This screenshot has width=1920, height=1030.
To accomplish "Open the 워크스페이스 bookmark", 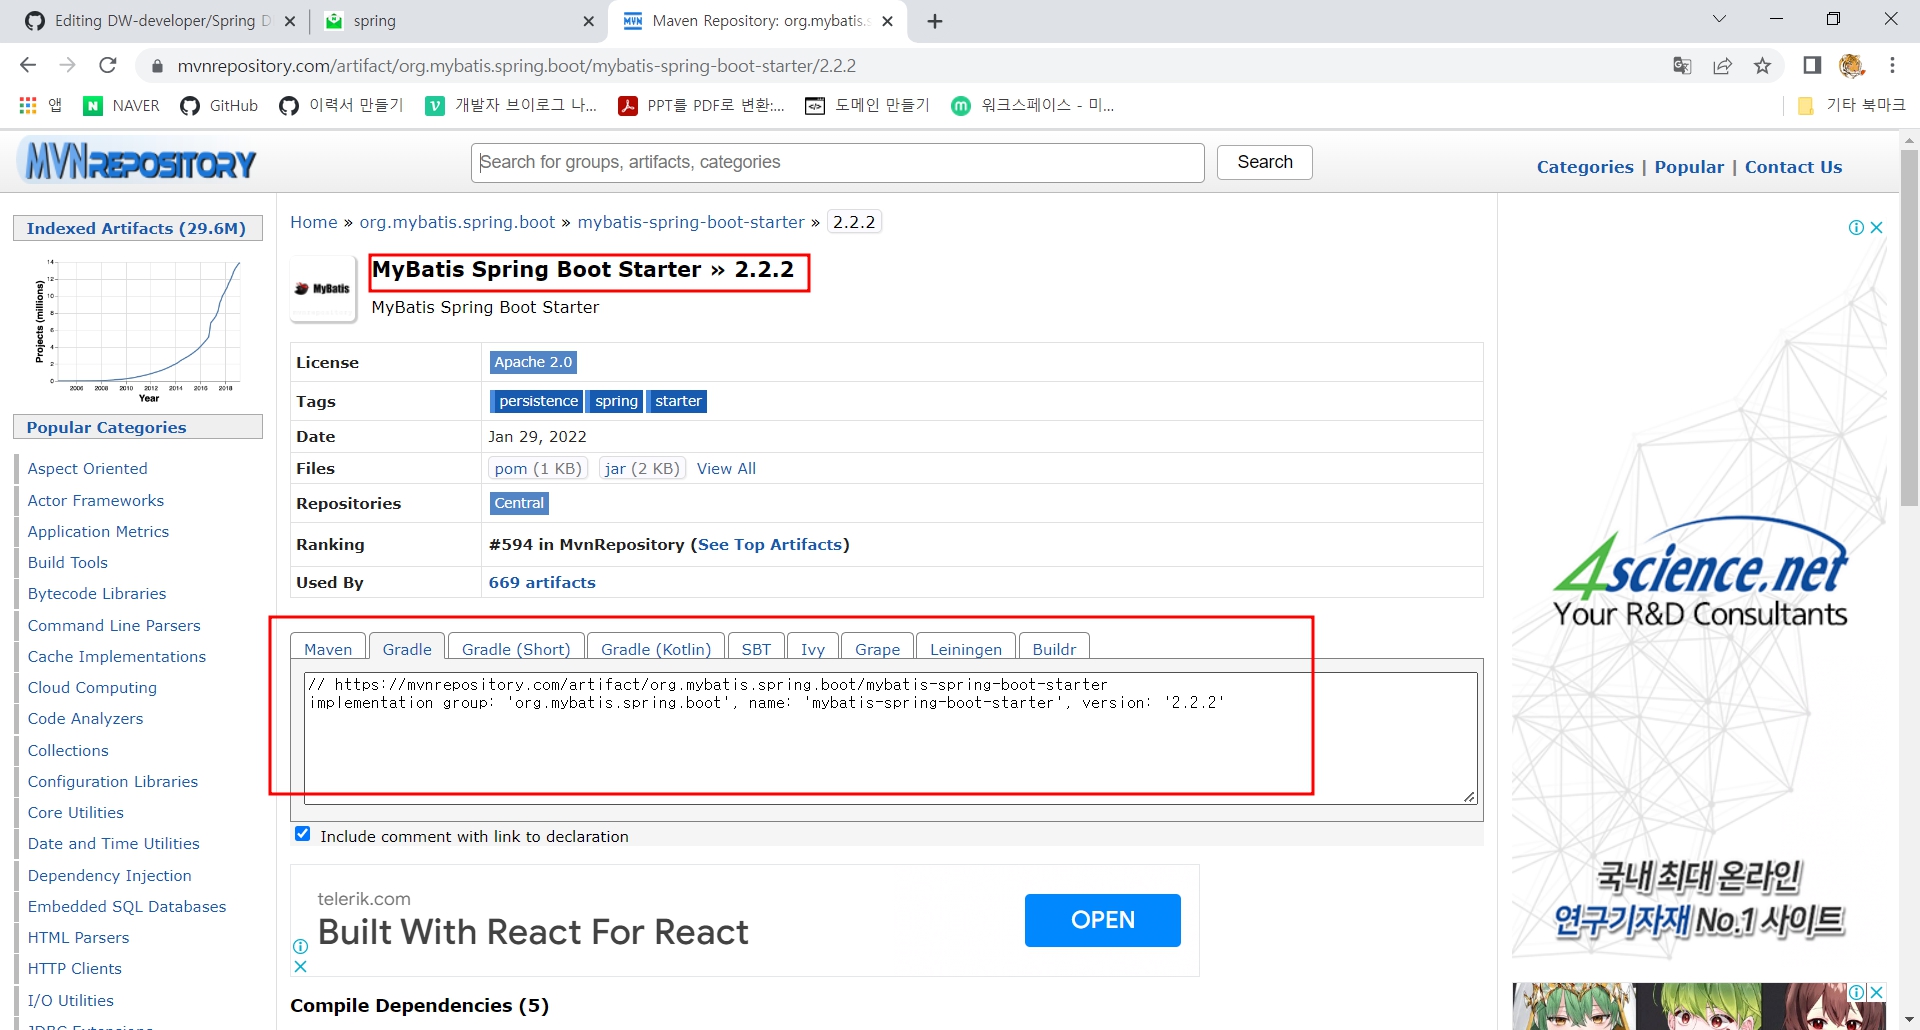I will point(1032,105).
